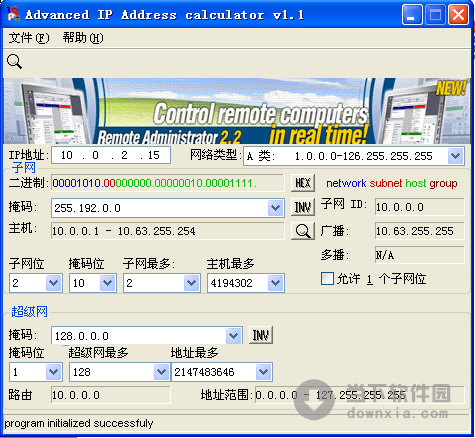Click the IP address input field
Image resolution: width=475 pixels, height=438 pixels.
pos(111,155)
